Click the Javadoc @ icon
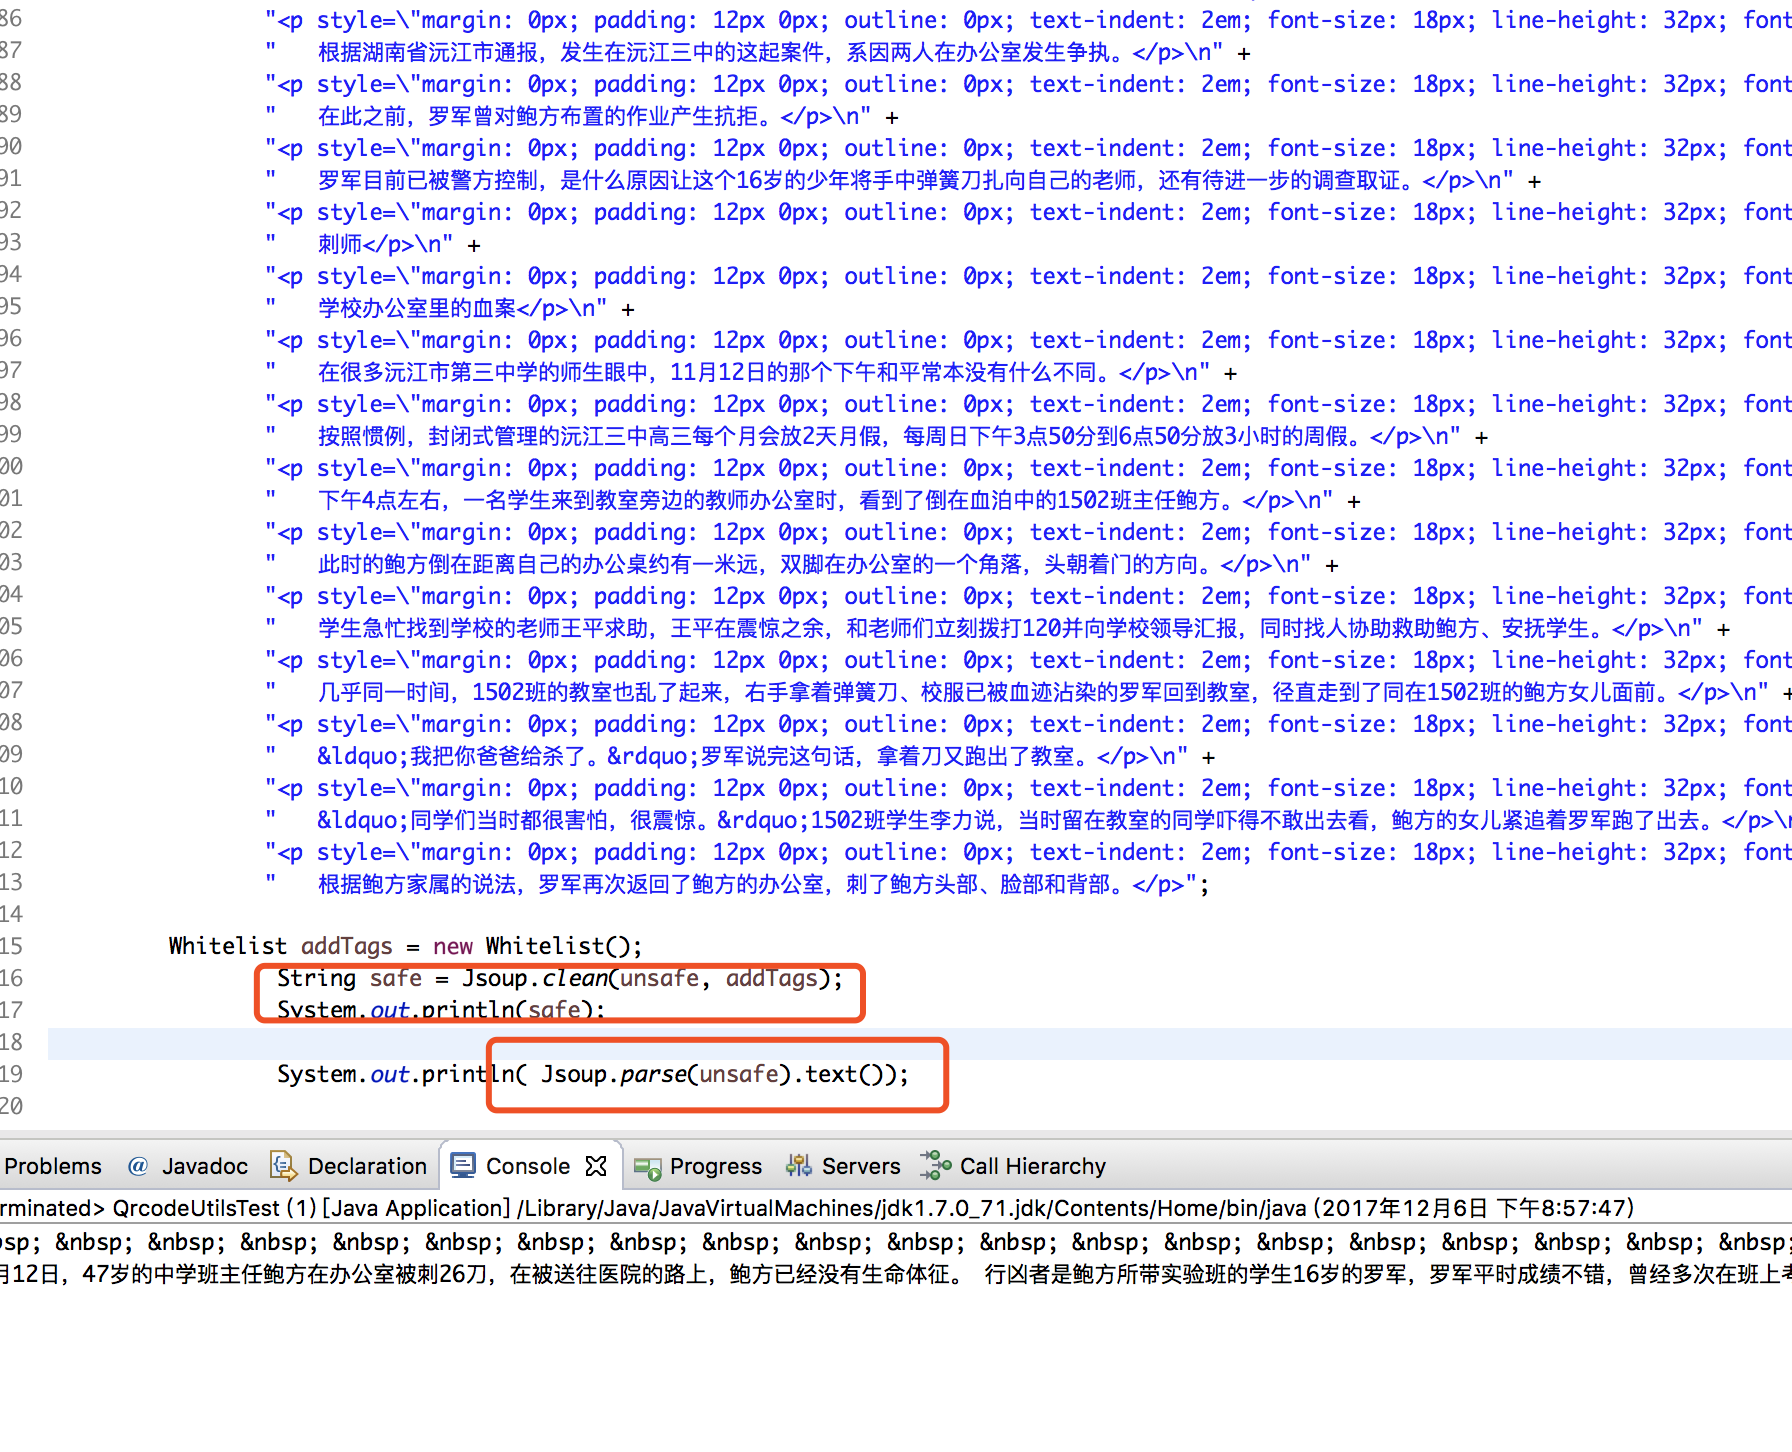This screenshot has height=1452, width=1792. (x=136, y=1166)
